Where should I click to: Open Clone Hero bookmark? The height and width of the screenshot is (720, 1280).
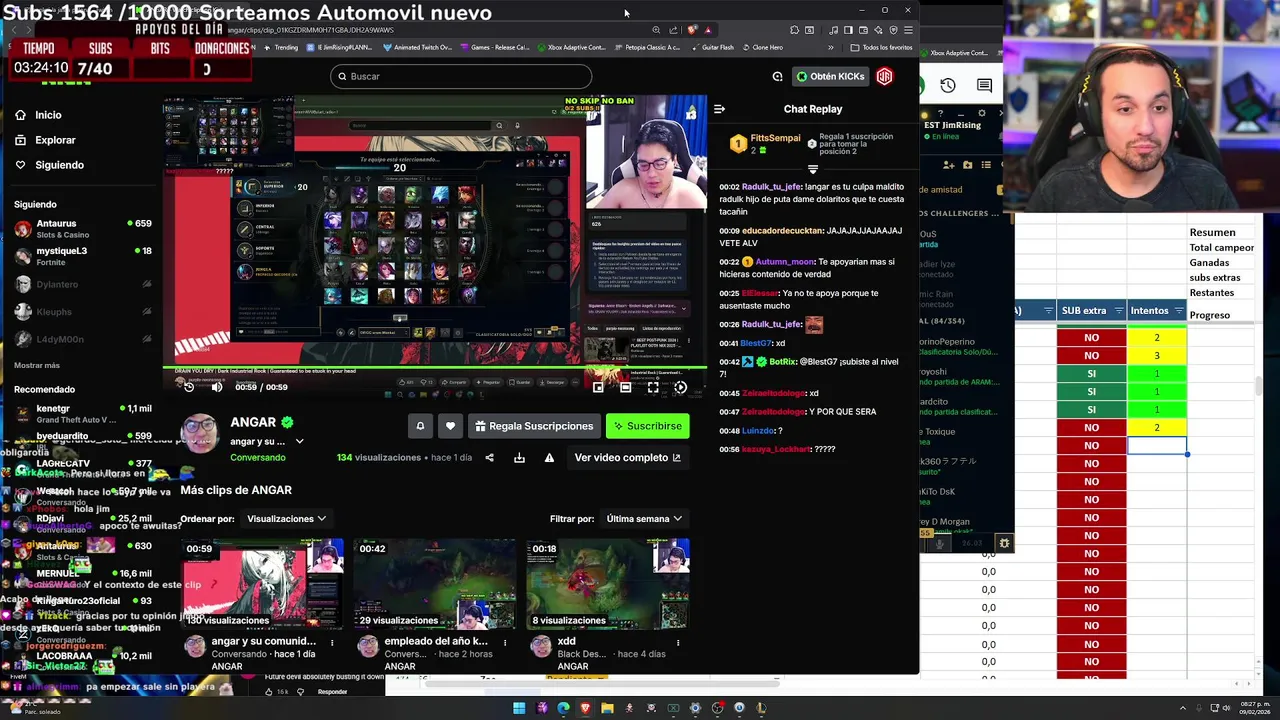coord(761,47)
